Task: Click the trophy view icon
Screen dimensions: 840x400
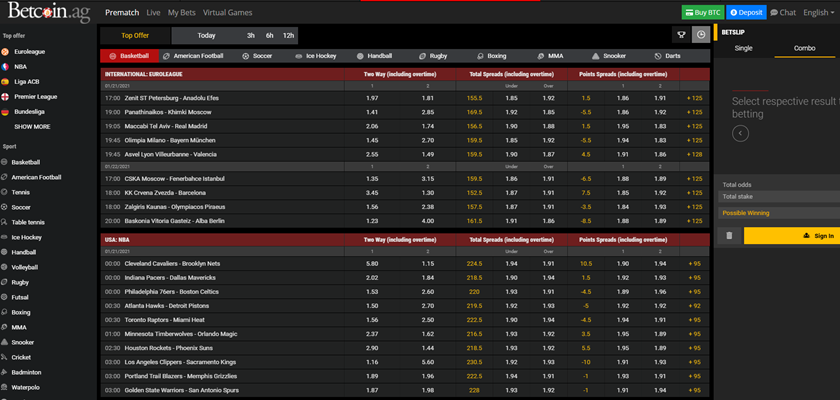Action: [x=681, y=35]
